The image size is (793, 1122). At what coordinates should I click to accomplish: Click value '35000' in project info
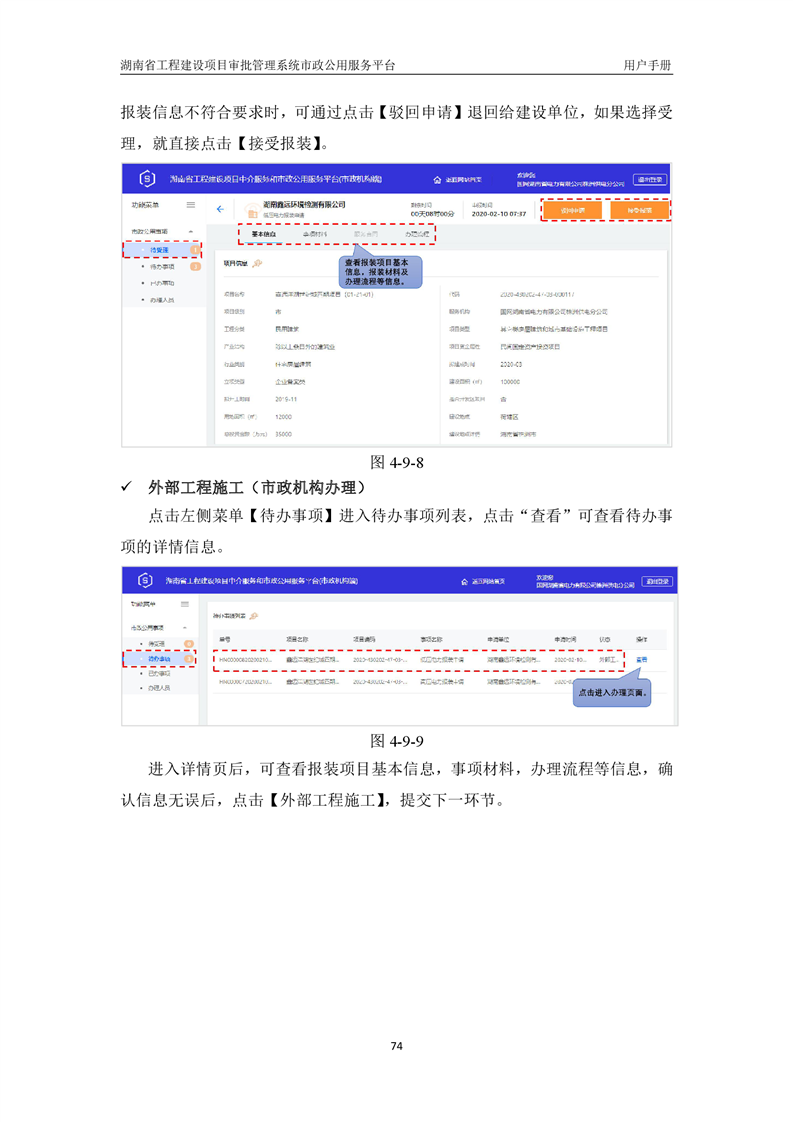pos(283,434)
